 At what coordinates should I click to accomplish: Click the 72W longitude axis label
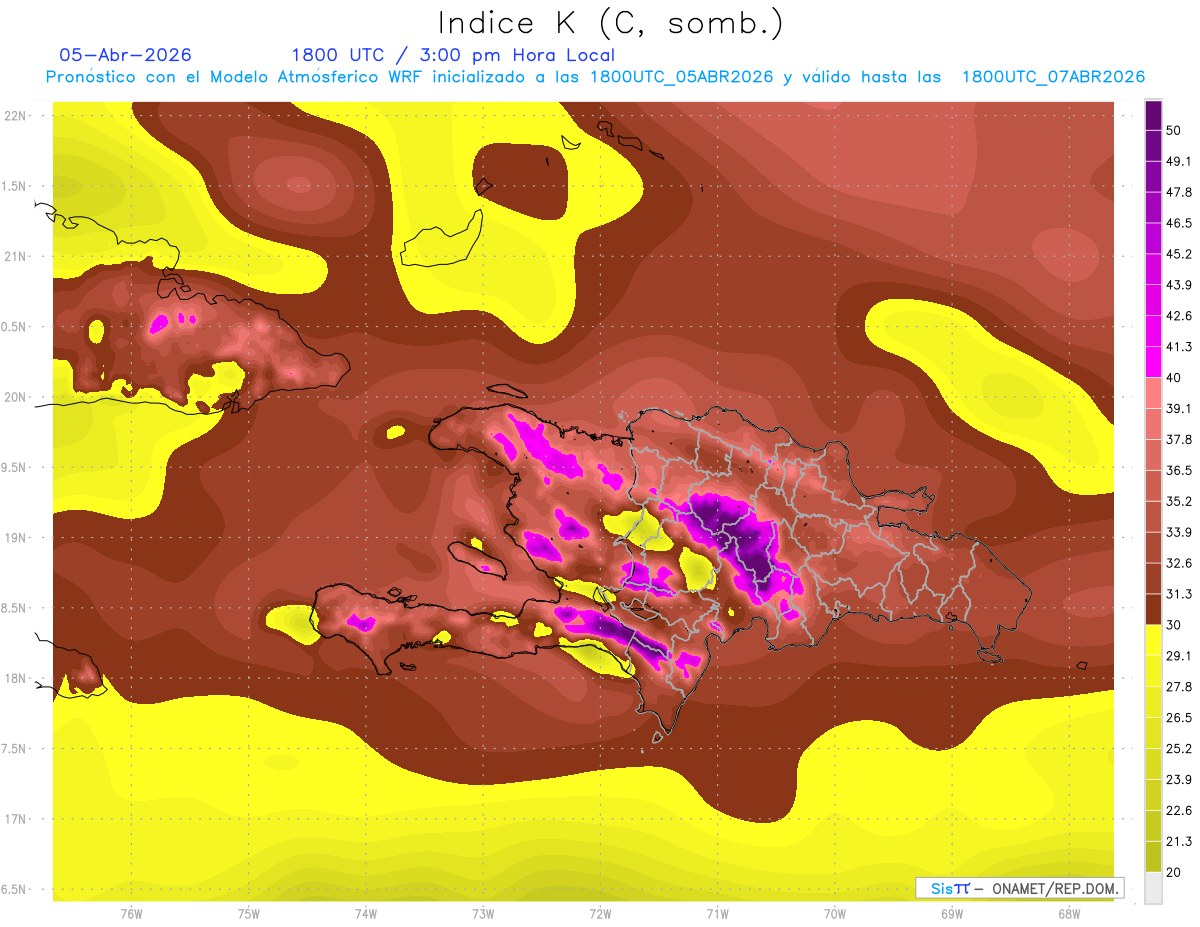[600, 913]
